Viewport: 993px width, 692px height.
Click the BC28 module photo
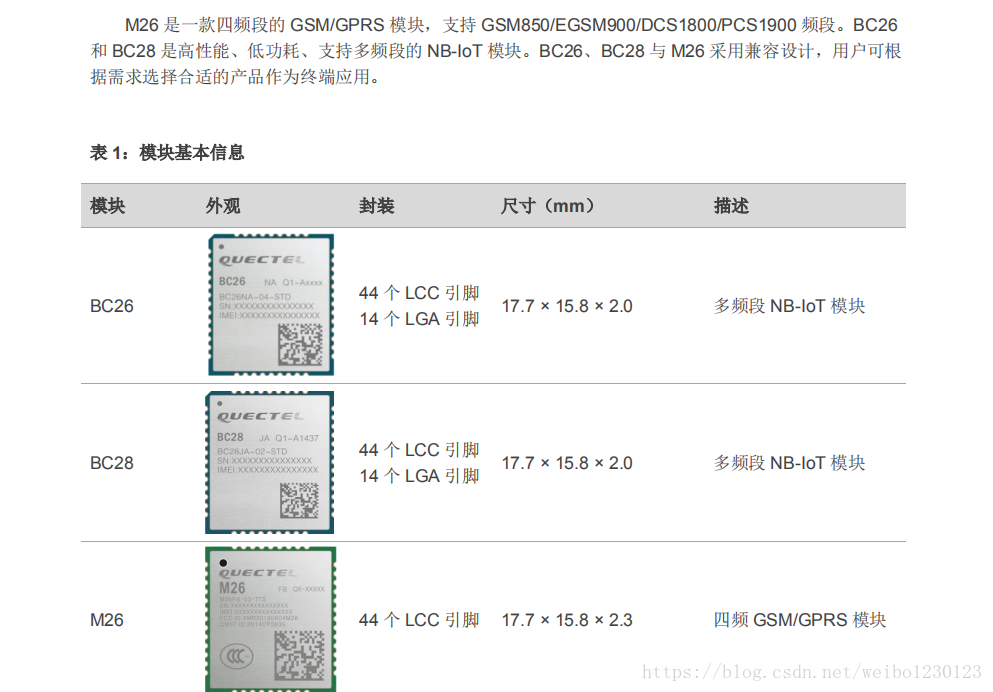click(270, 462)
